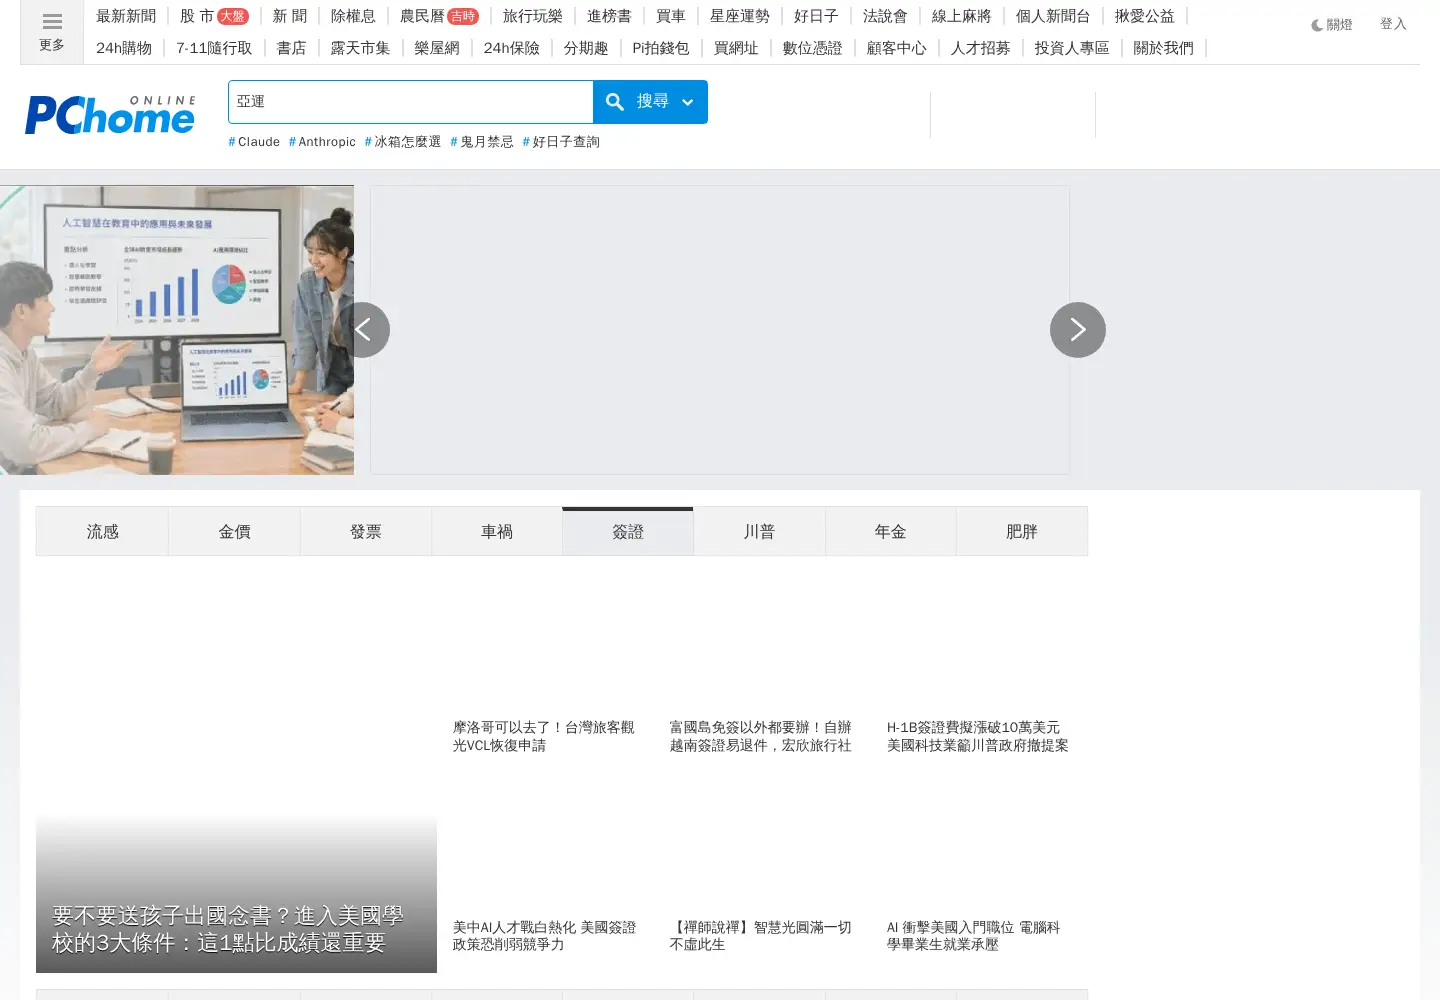Open the 禪師說禪 article headline
Image resolution: width=1440 pixels, height=1000 pixels.
point(761,936)
